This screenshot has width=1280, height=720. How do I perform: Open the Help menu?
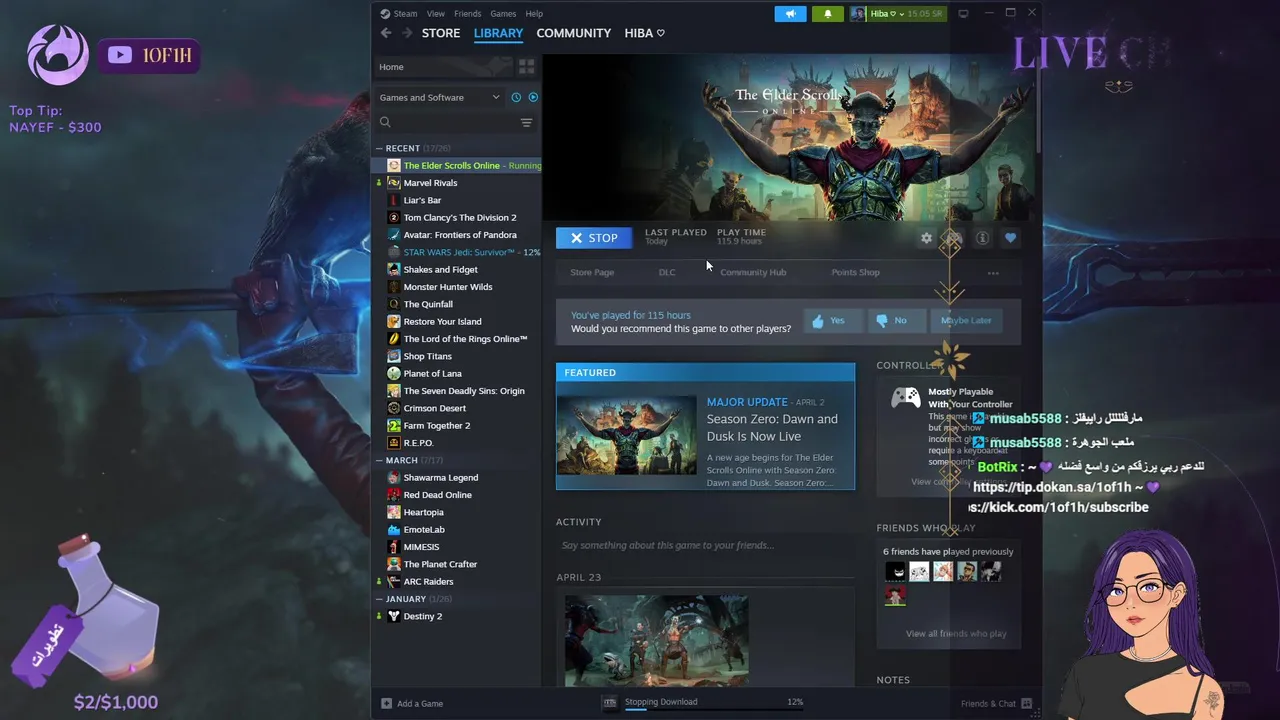click(x=534, y=14)
